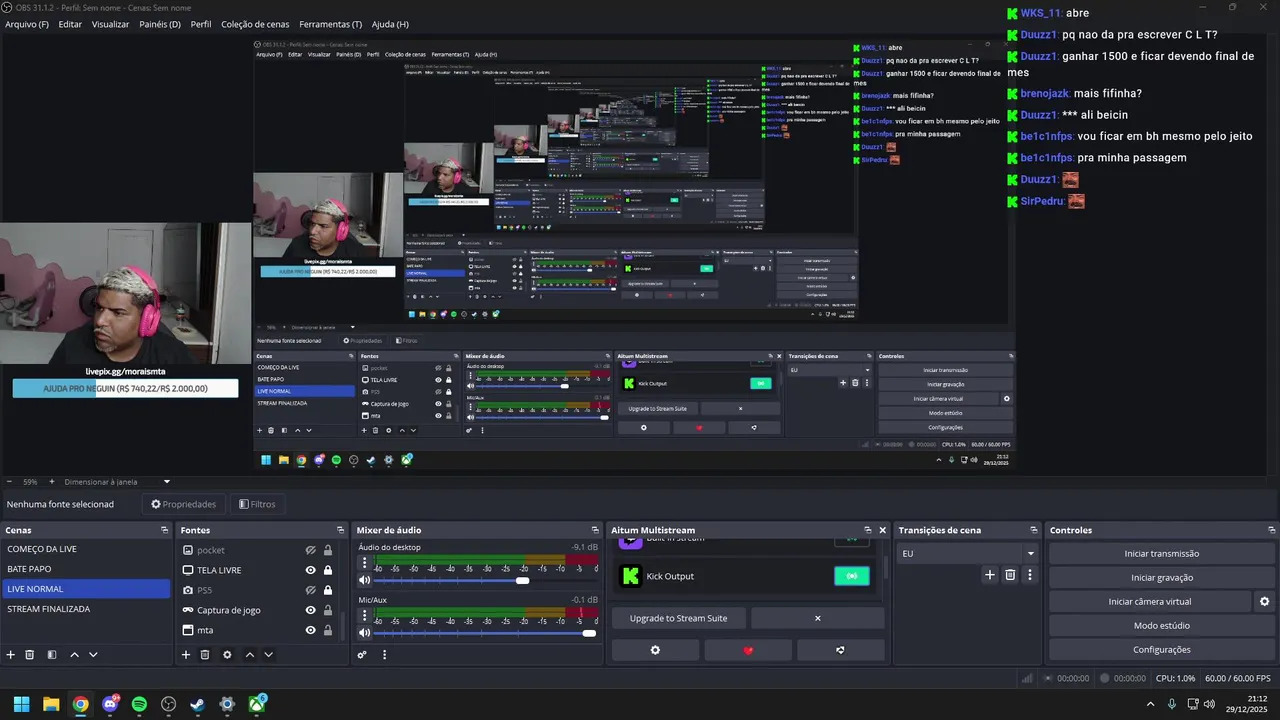
Task: Click the red heart donate button in Aitum
Action: (x=748, y=650)
